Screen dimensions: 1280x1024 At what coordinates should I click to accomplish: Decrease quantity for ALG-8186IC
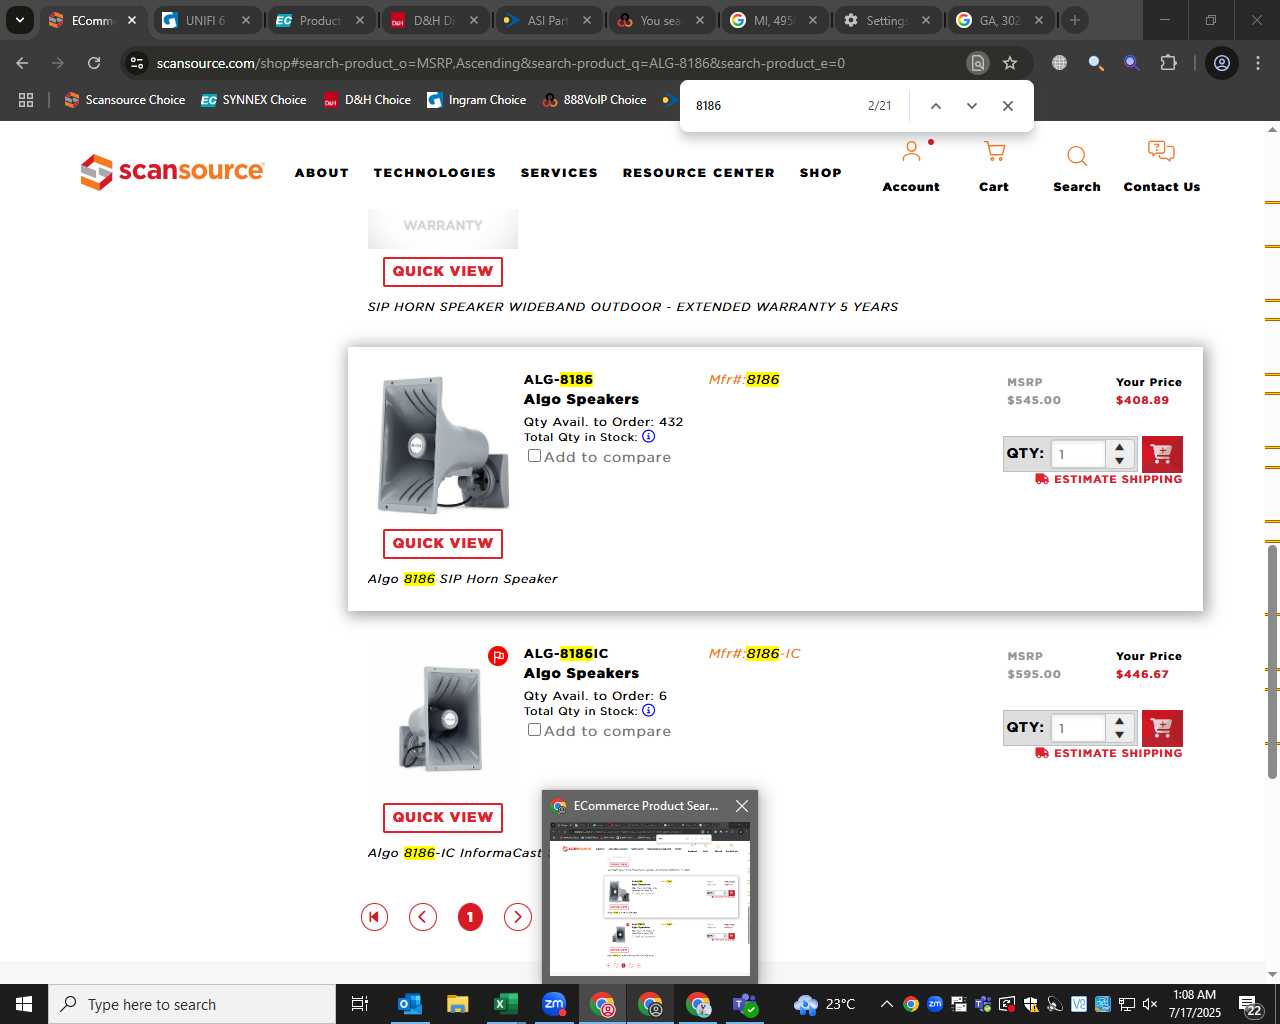(1120, 735)
